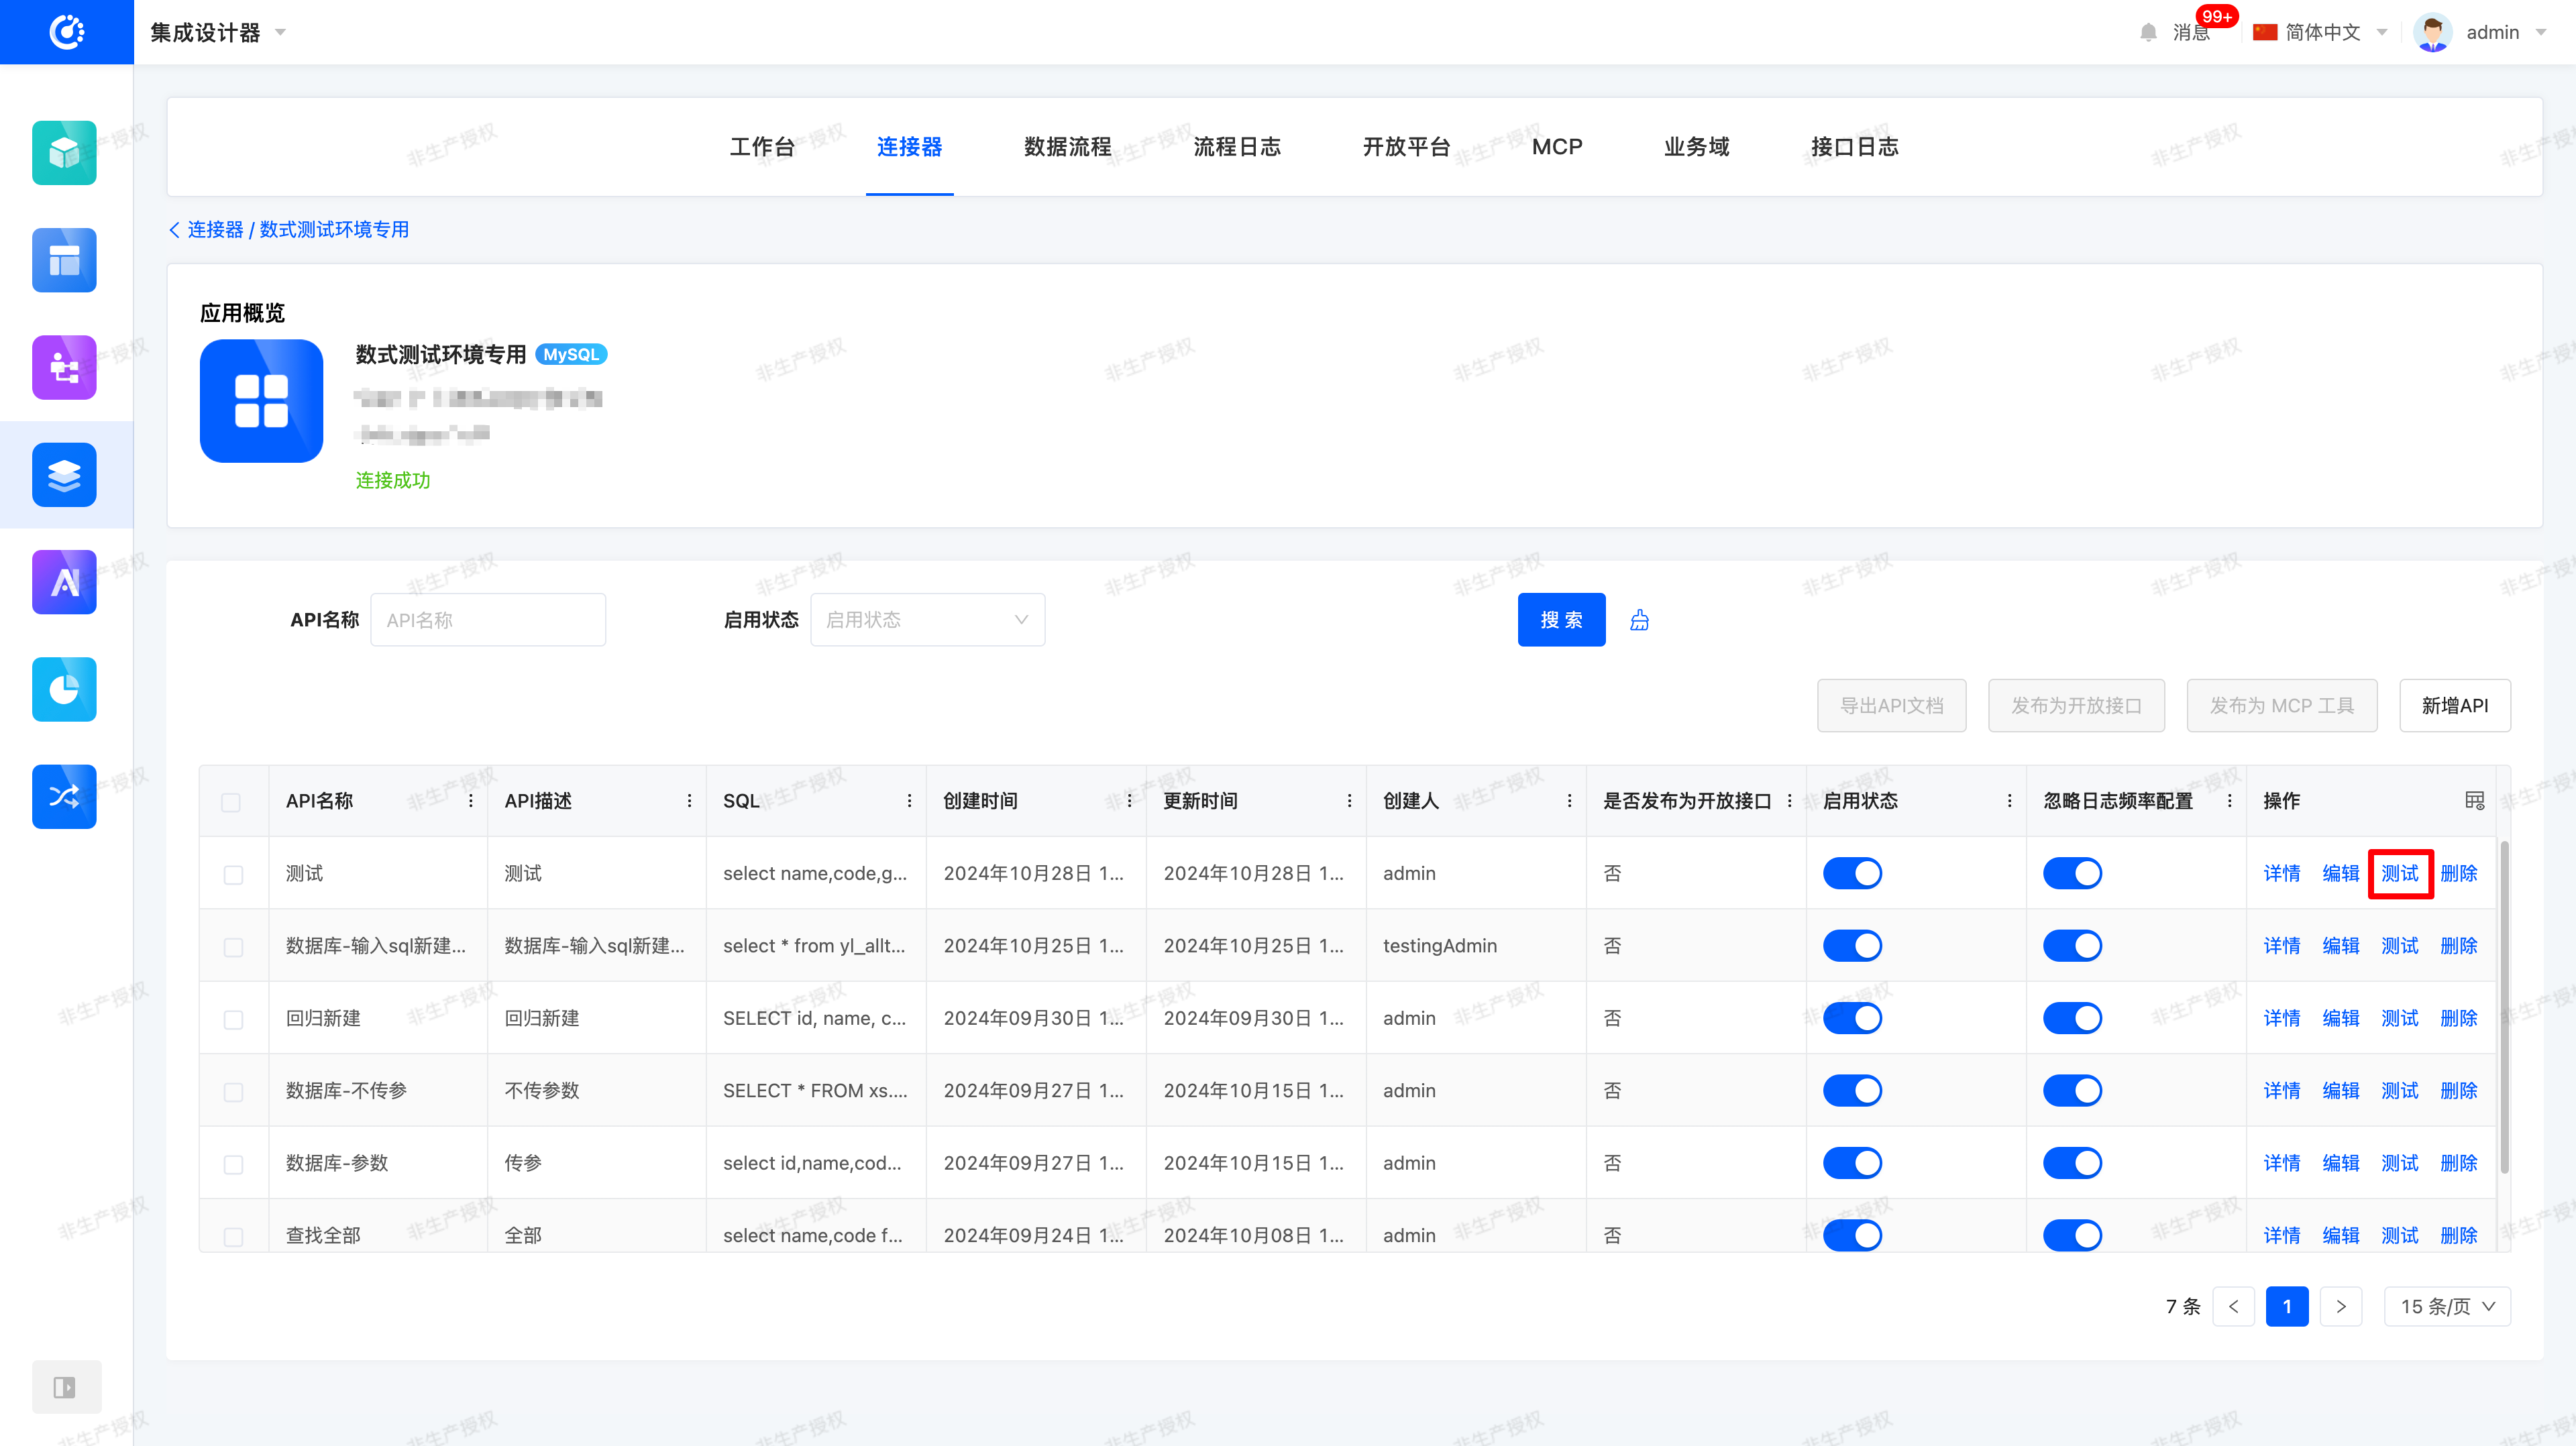This screenshot has width=2576, height=1446.
Task: Toggle 忽略日志频率配置 for 数据库-参数 row
Action: pyautogui.click(x=2072, y=1163)
